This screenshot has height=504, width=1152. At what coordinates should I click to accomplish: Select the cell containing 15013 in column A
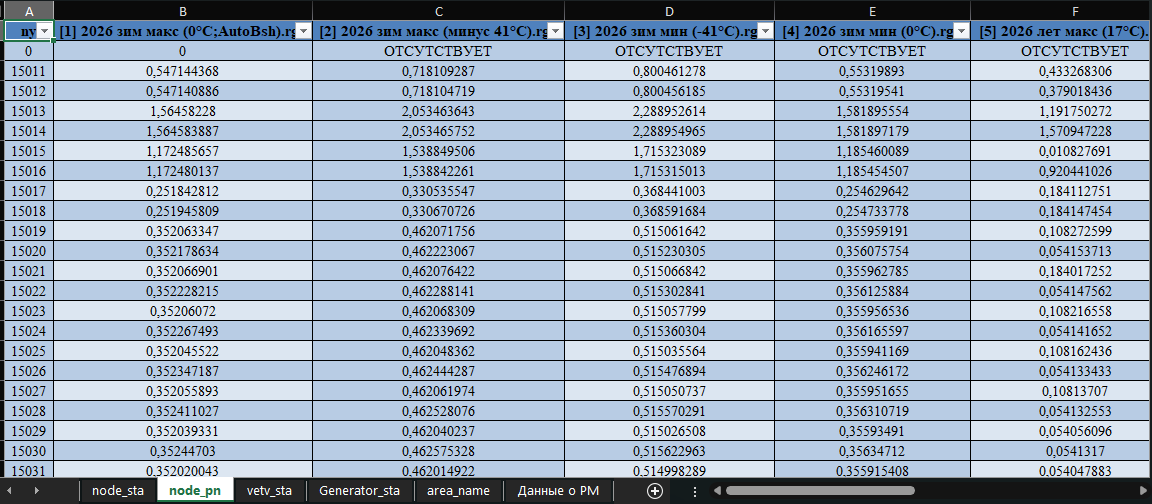tap(27, 110)
